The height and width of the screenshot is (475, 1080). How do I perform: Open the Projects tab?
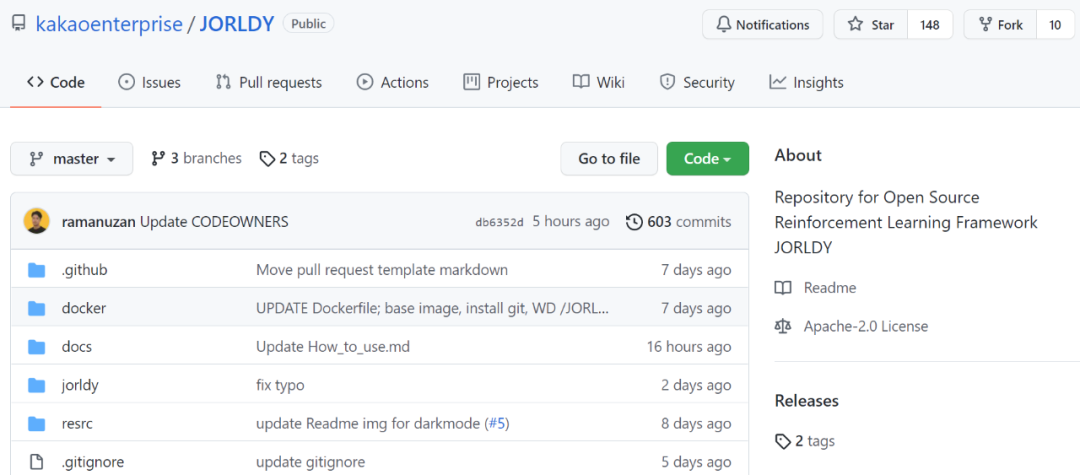[x=501, y=83]
